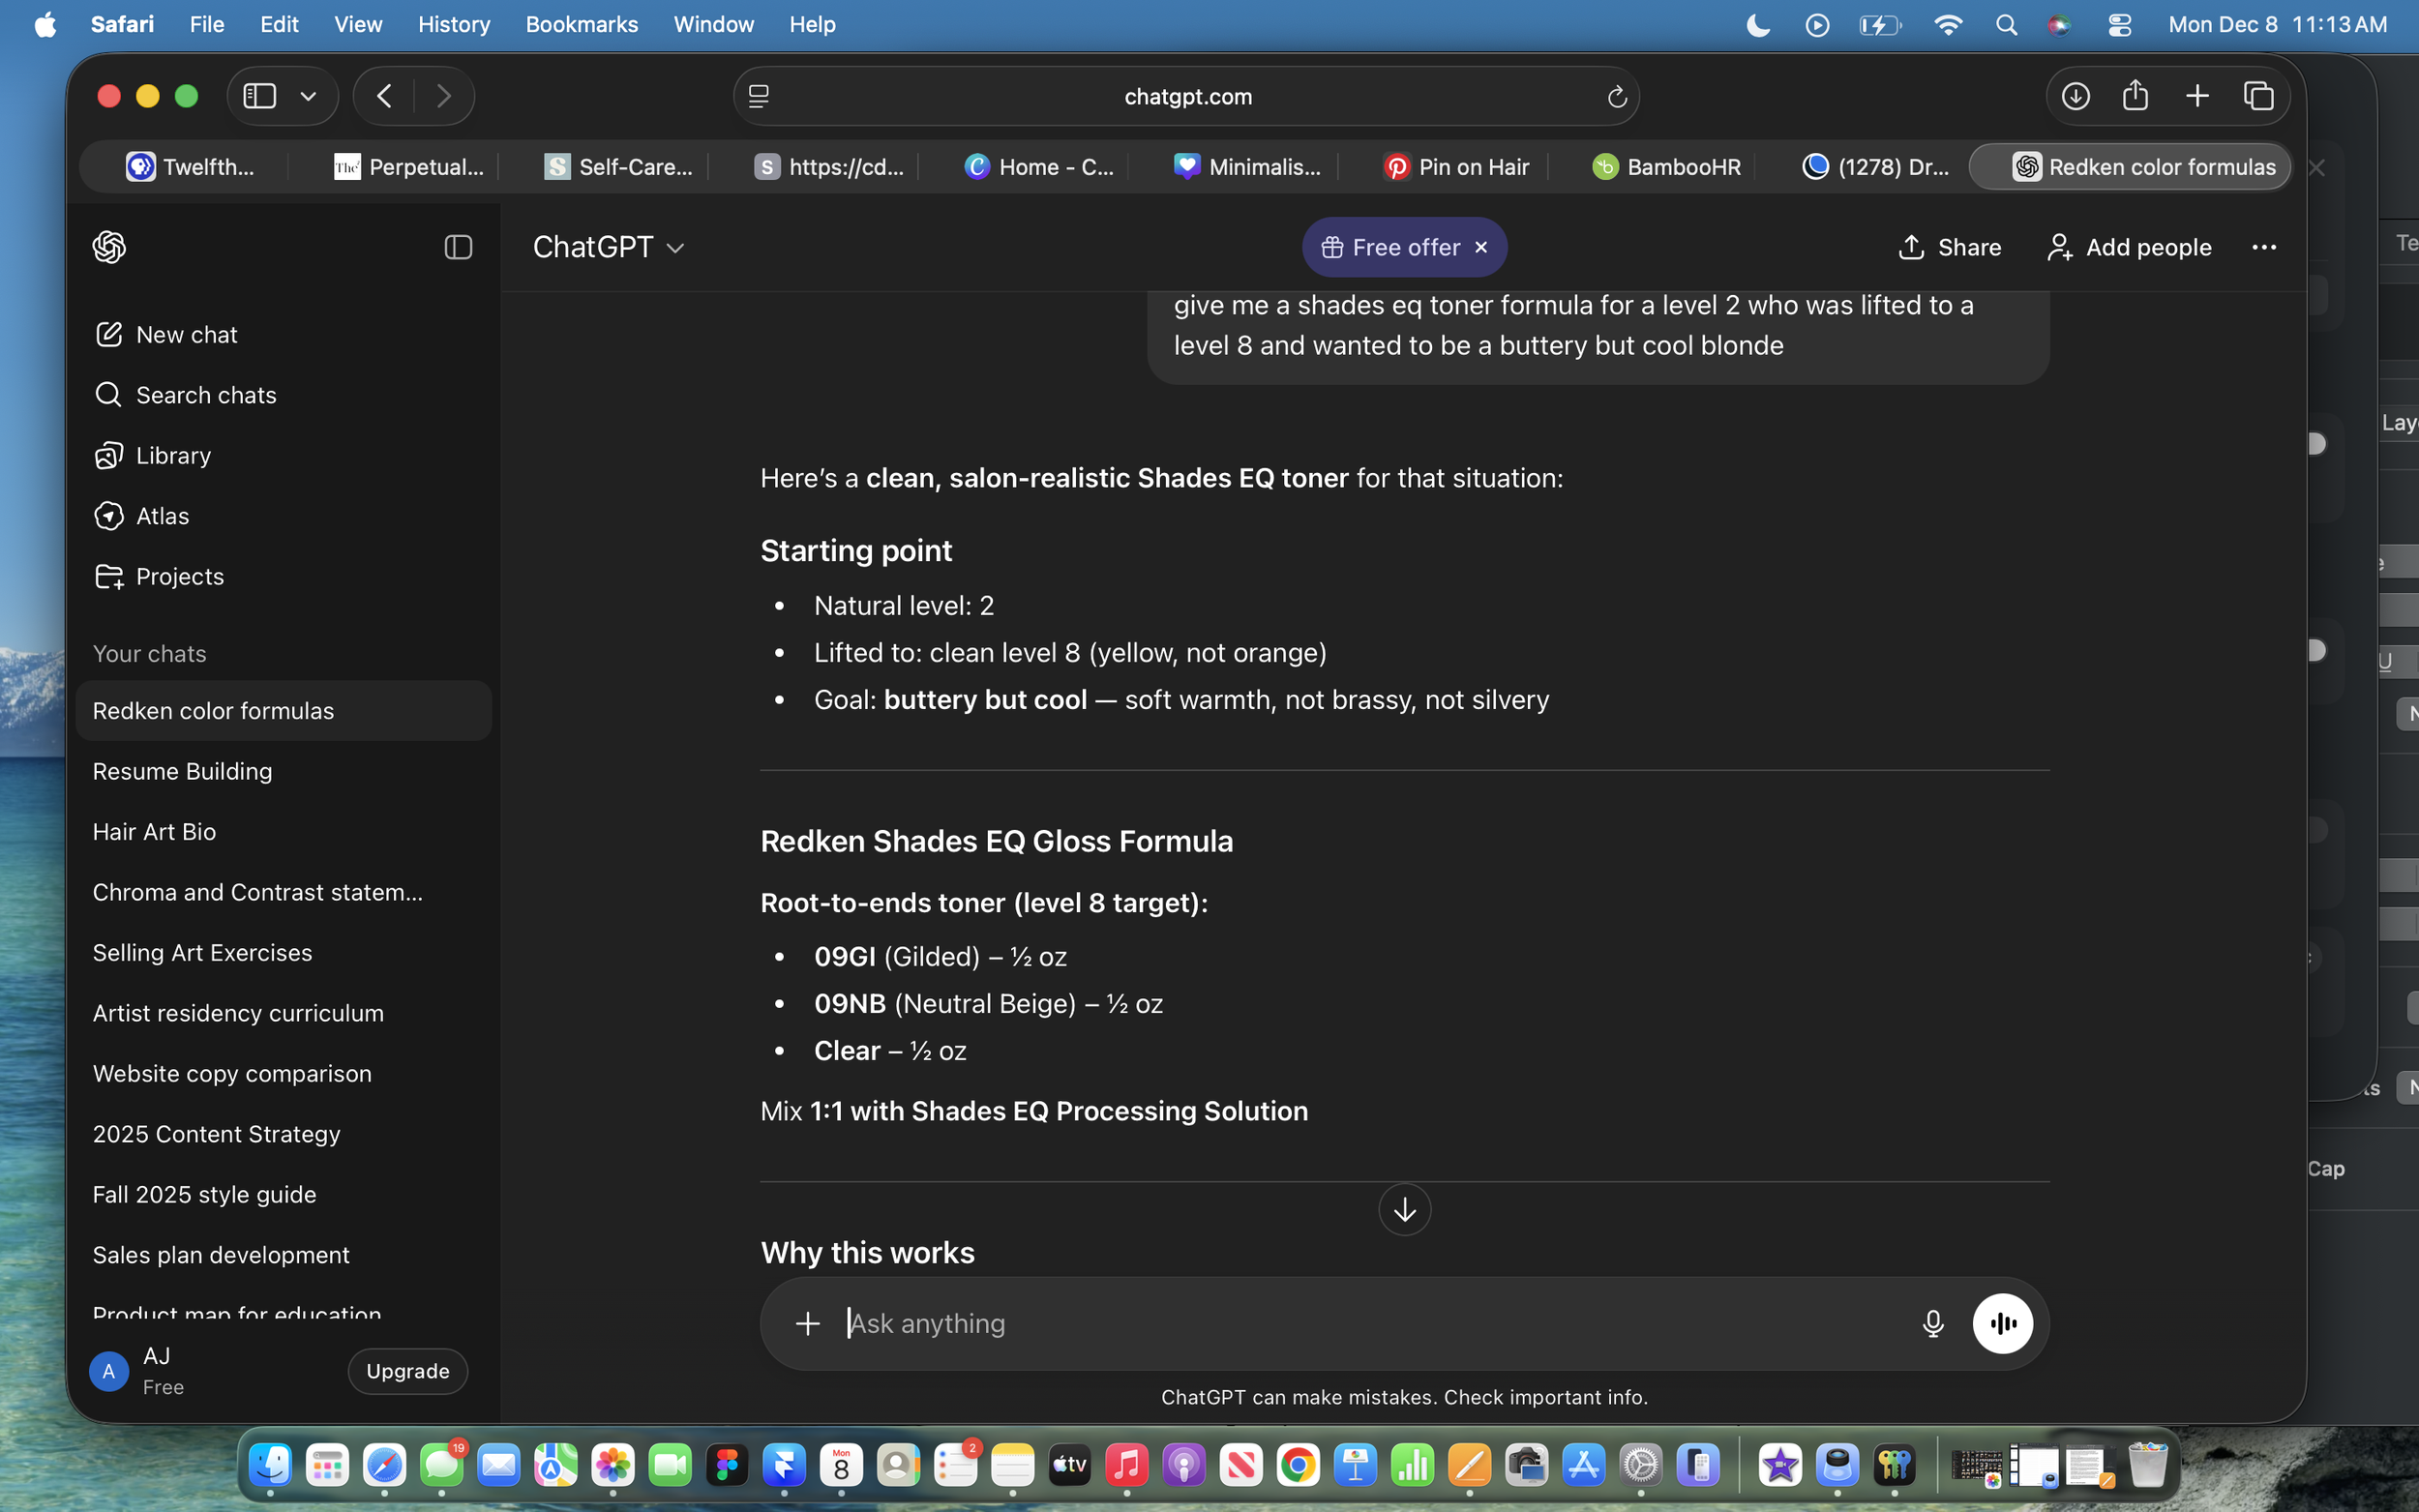Screen dimensions: 2419x1512
Task: Open the Hair Art Bio chat
Action: 283,832
